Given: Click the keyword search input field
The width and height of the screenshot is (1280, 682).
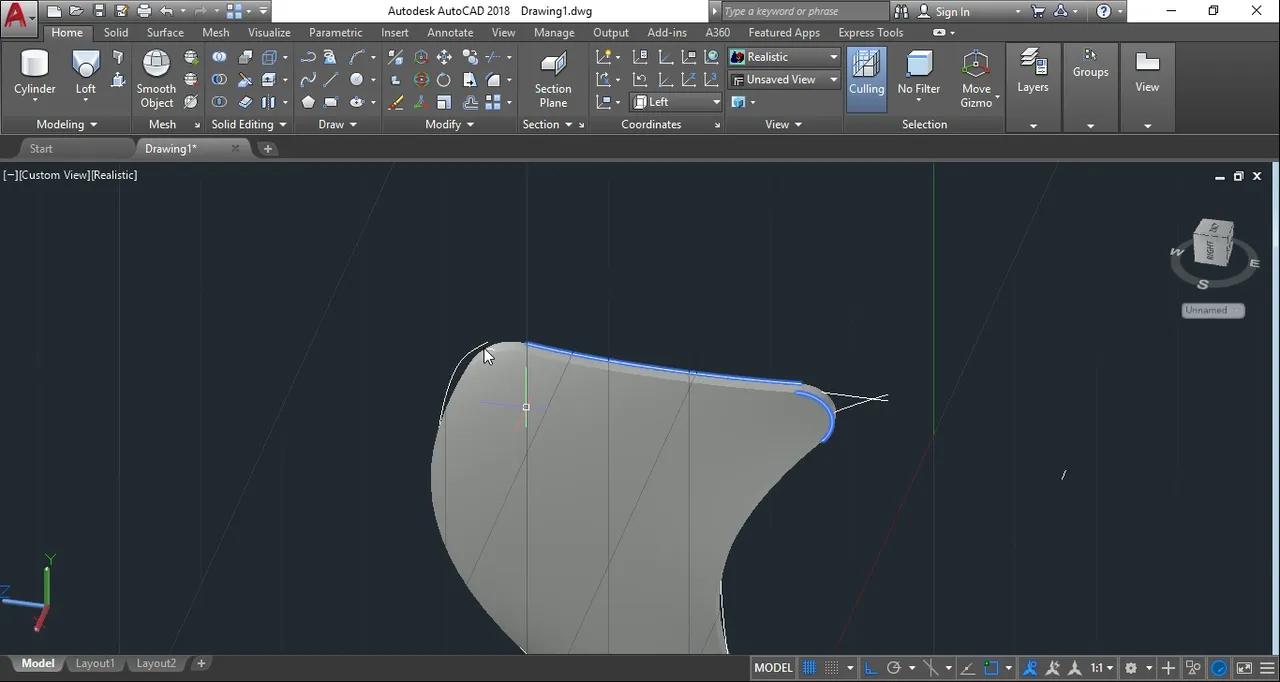Looking at the screenshot, I should click(803, 11).
